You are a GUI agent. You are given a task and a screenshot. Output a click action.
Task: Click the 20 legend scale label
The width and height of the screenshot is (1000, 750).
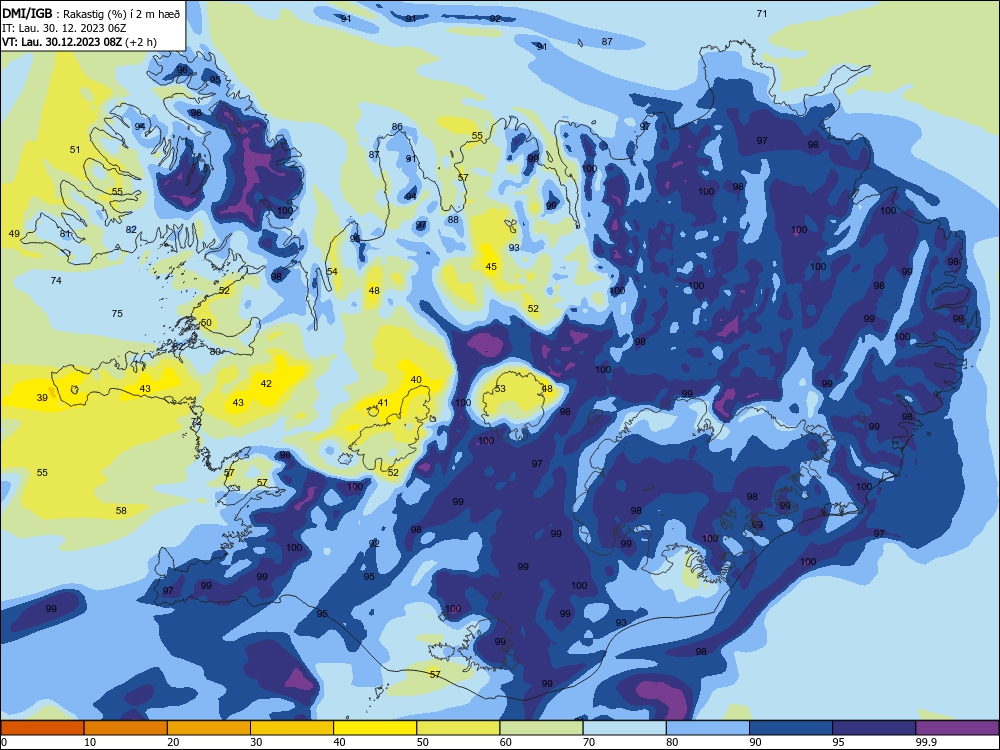(x=173, y=742)
